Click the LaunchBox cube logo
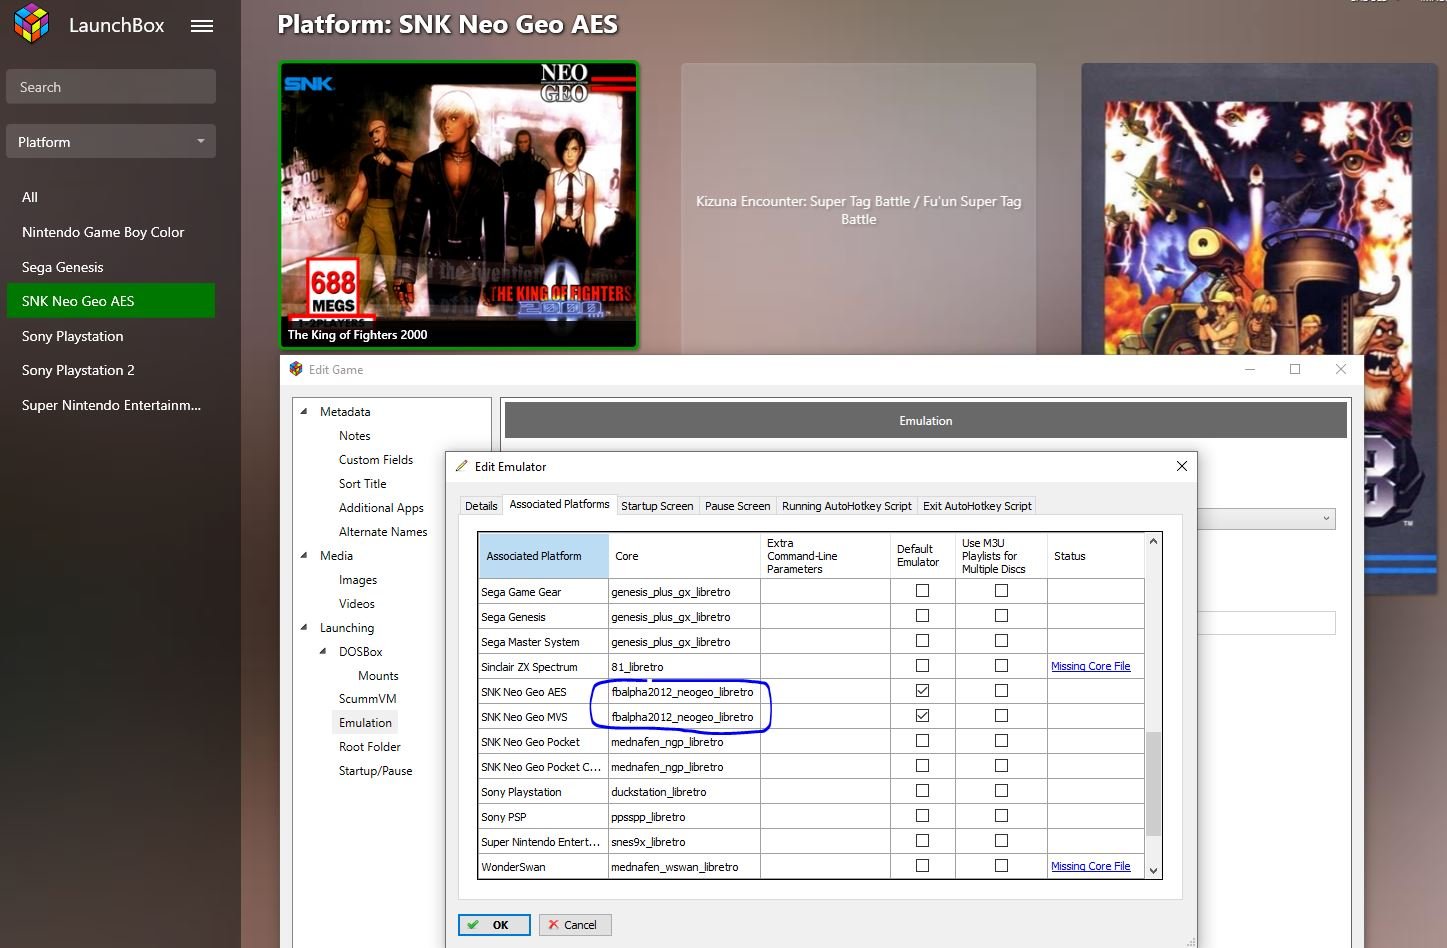This screenshot has height=948, width=1447. pyautogui.click(x=31, y=24)
